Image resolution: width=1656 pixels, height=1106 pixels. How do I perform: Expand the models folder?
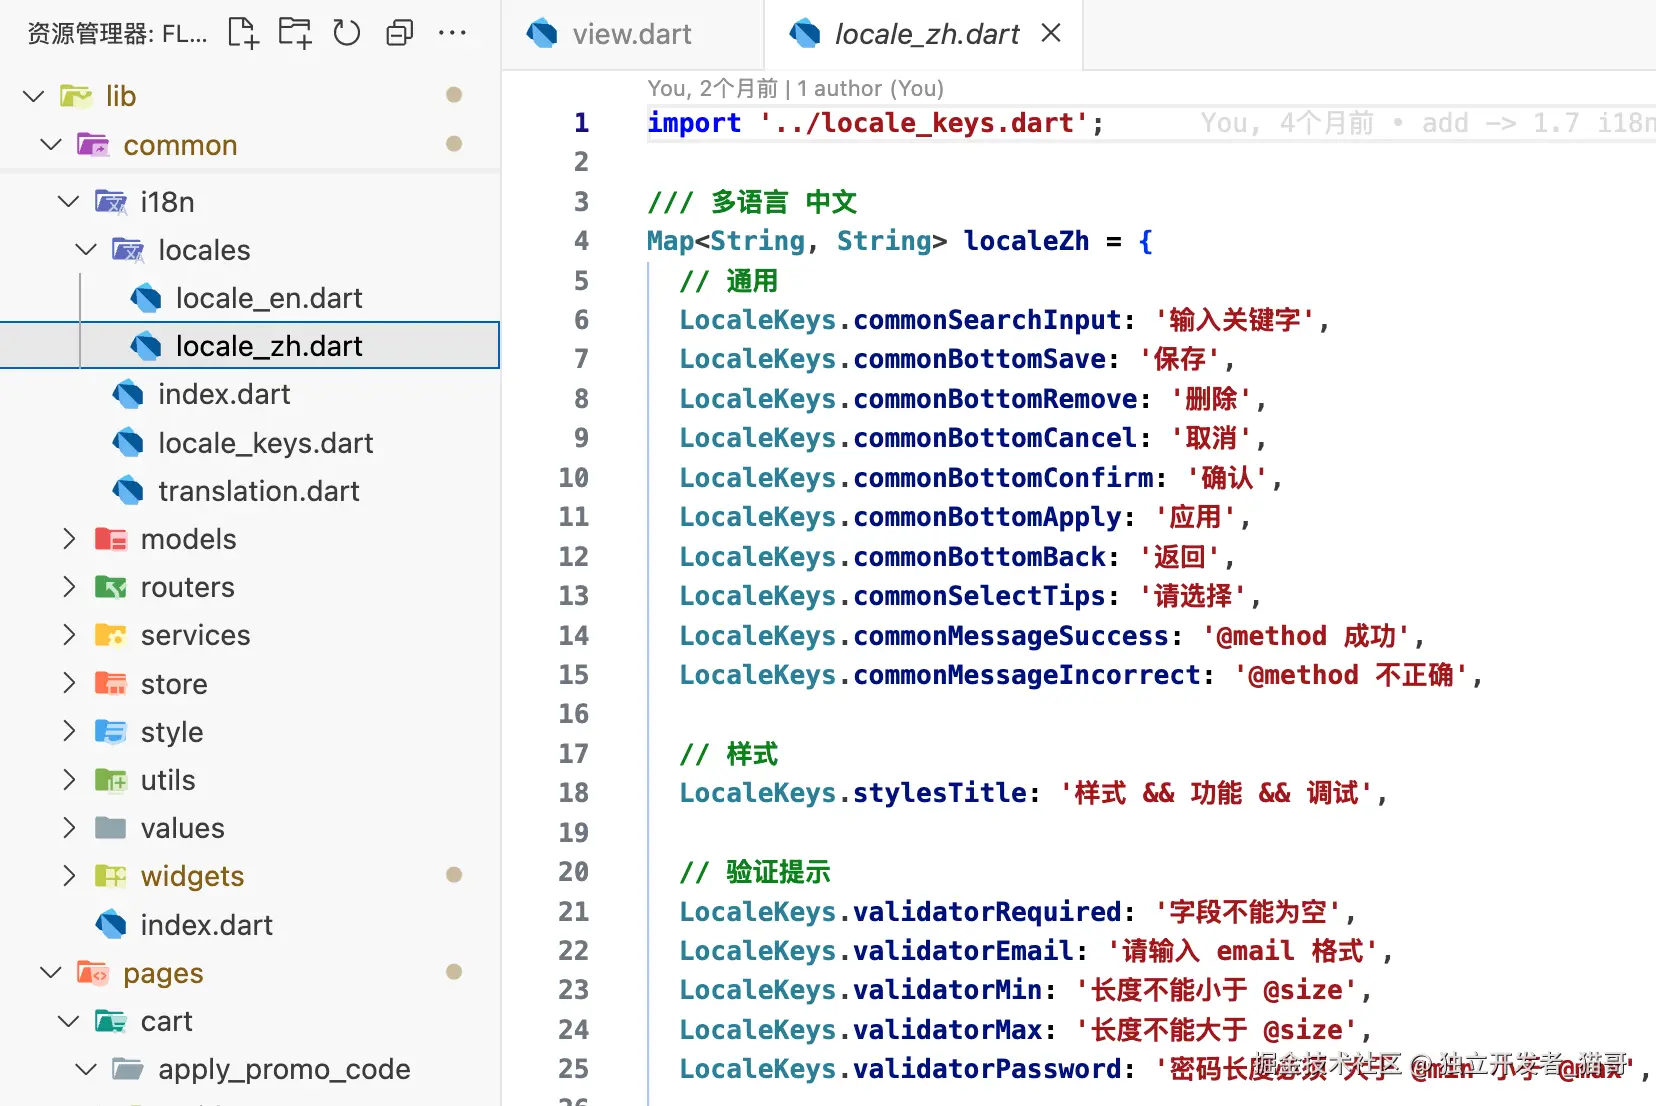(69, 539)
